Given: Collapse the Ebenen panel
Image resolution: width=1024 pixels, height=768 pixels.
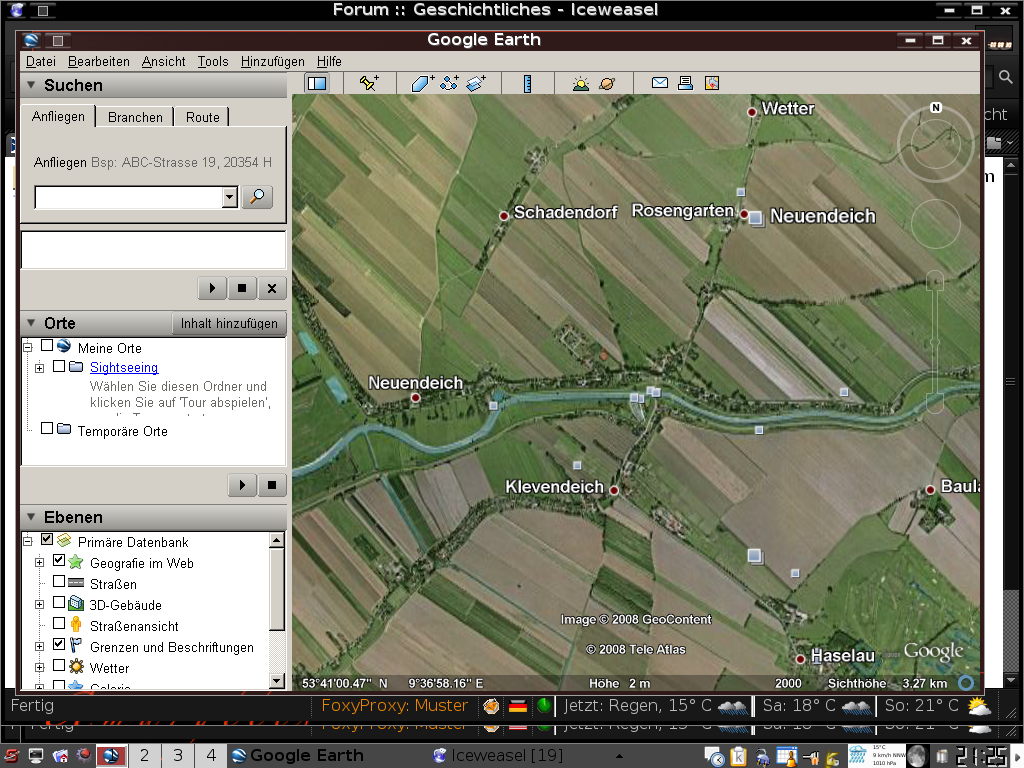Looking at the screenshot, I should click(x=31, y=517).
